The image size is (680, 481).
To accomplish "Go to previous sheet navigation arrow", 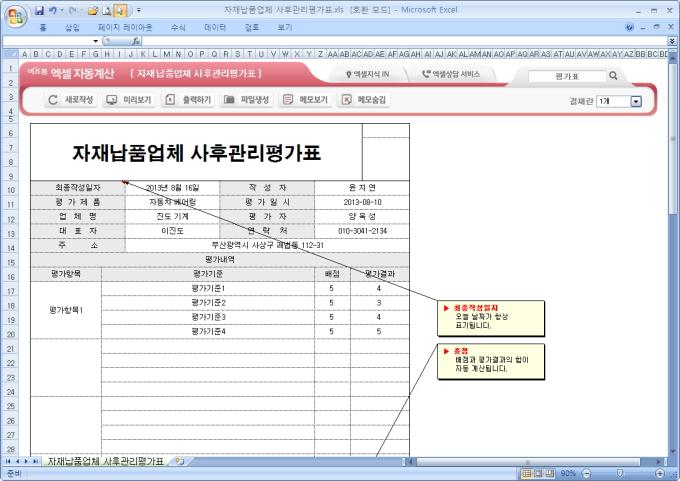I will (x=17, y=461).
